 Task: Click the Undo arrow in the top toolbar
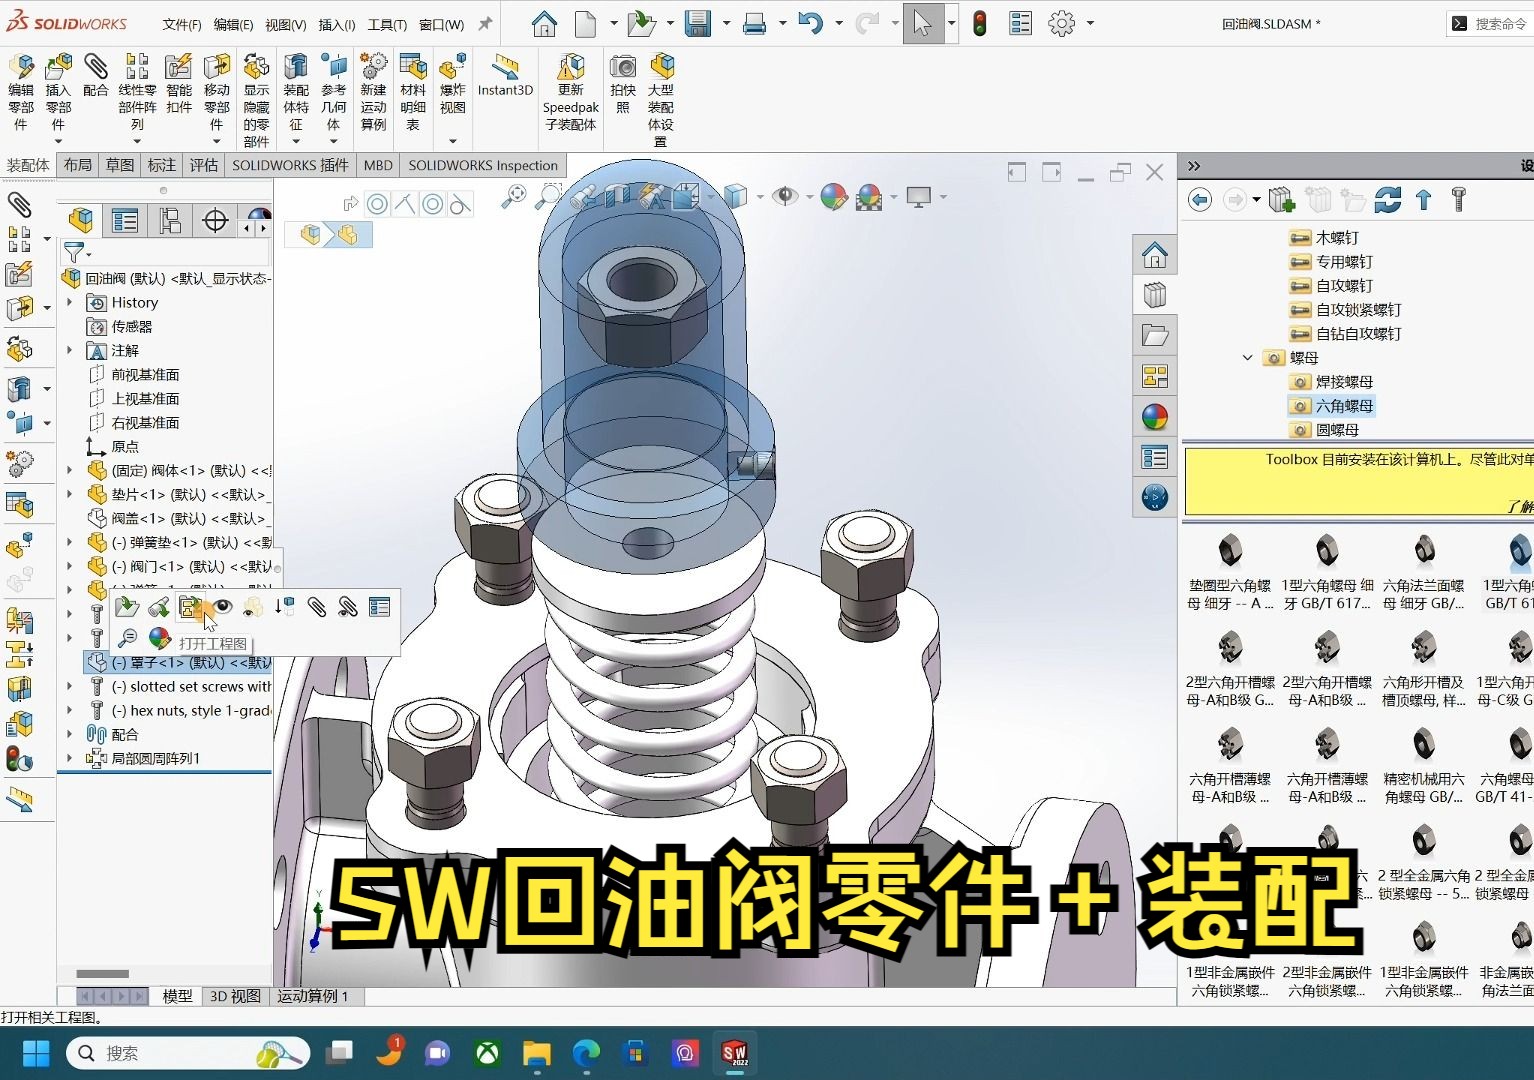(810, 23)
